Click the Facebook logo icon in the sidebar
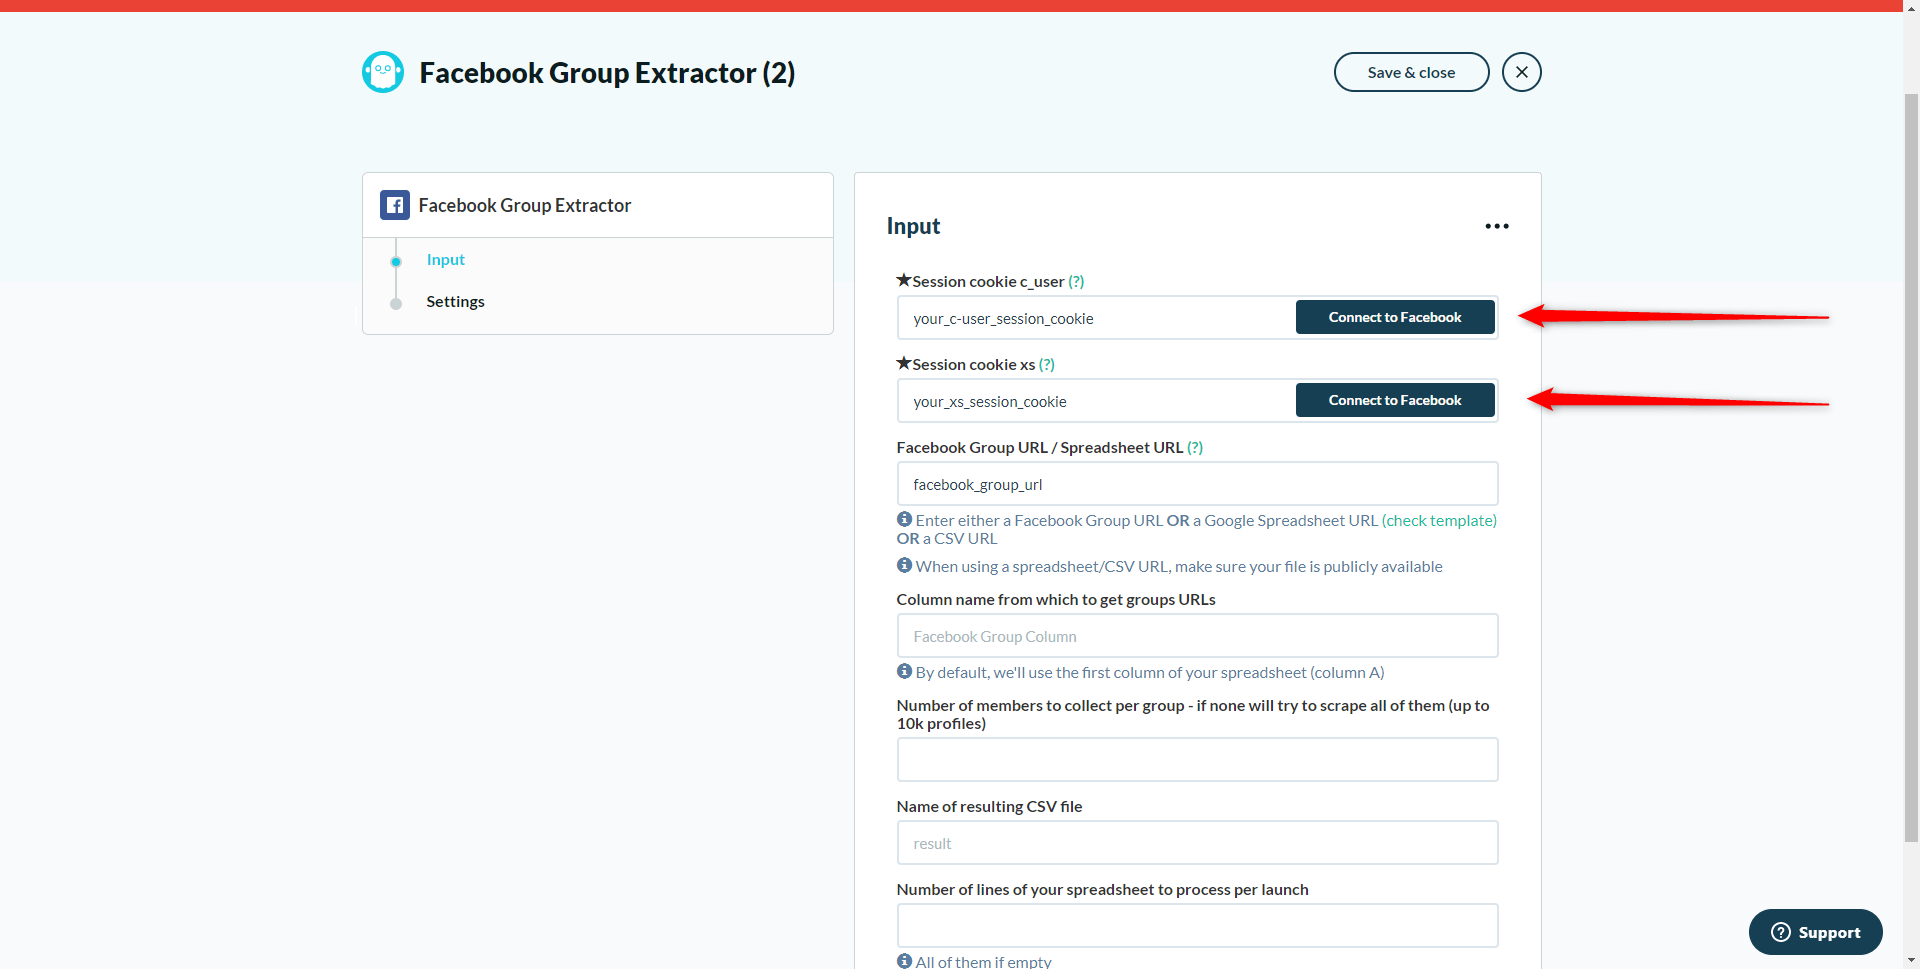 395,205
